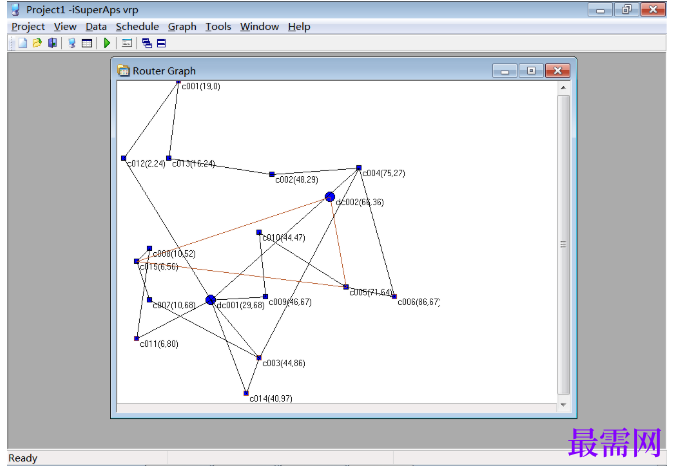The image size is (680, 474).
Task: Click the new project page icon
Action: coord(23,43)
